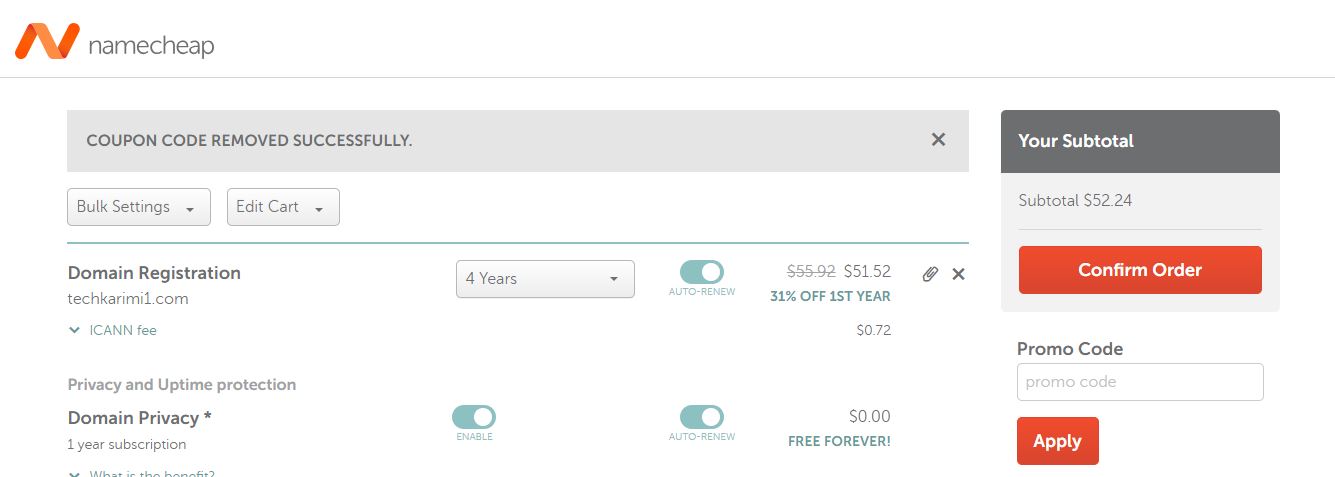This screenshot has width=1335, height=477.
Task: Toggle Domain Privacy enable switch
Action: tap(474, 417)
